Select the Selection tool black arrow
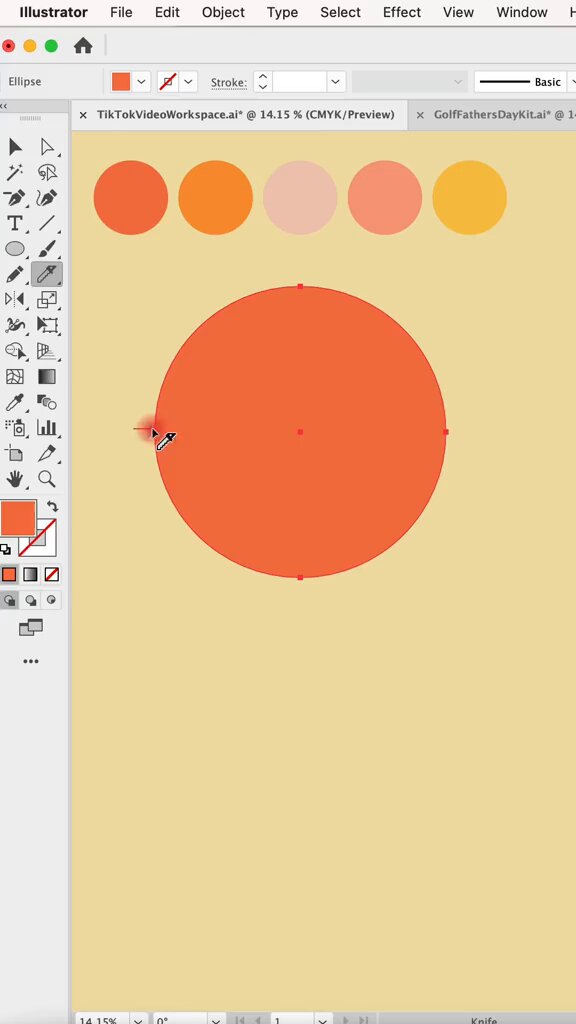 coord(15,146)
